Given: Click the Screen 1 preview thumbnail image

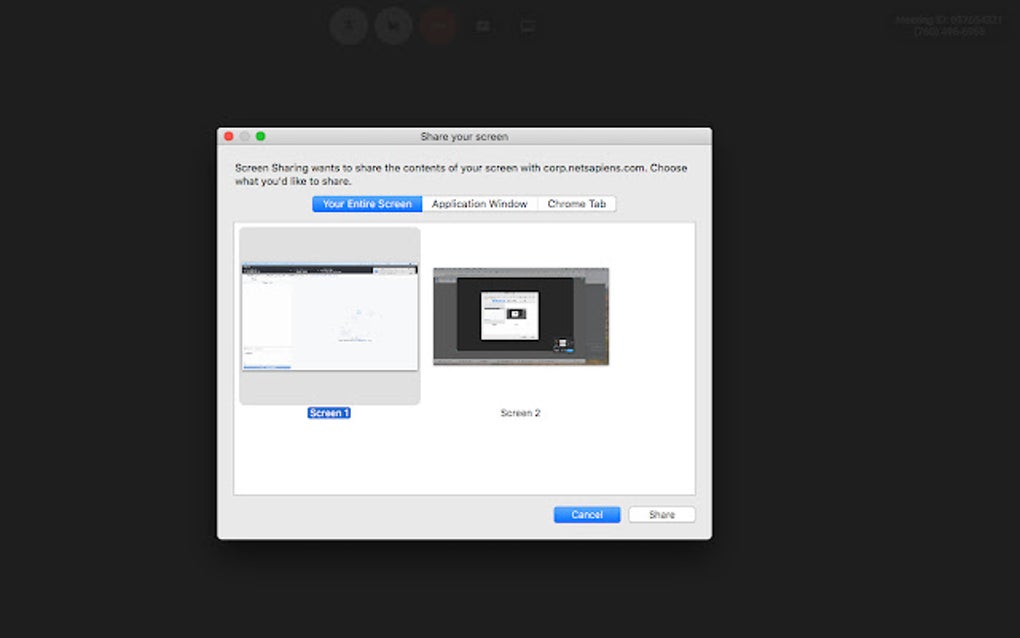Looking at the screenshot, I should click(x=330, y=315).
